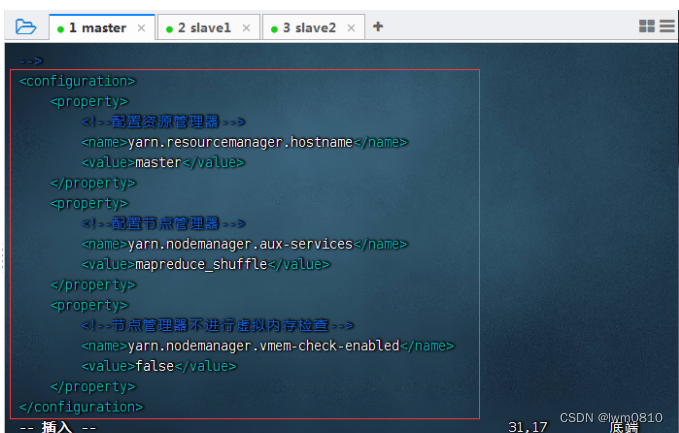The image size is (679, 433).
Task: Switch to the 2 slave1 tab
Action: 209,28
